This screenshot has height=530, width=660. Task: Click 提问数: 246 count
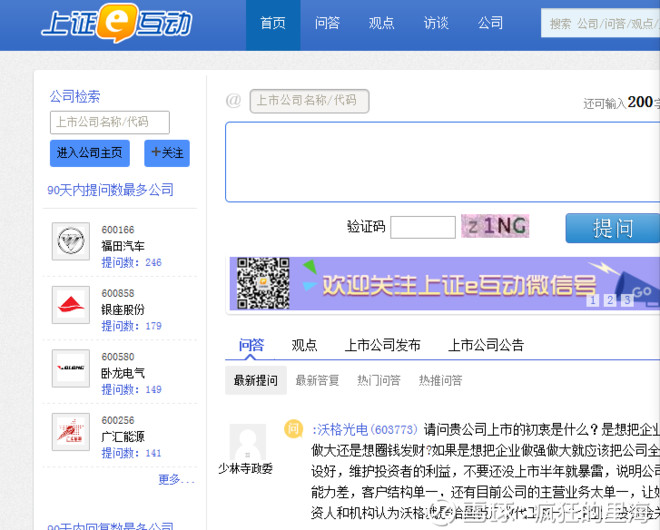[x=131, y=263]
